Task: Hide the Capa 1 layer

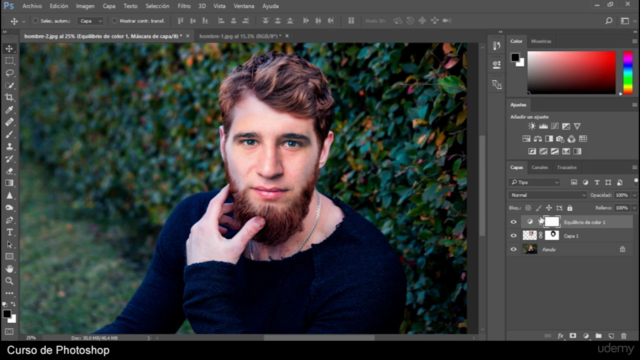Action: 513,236
